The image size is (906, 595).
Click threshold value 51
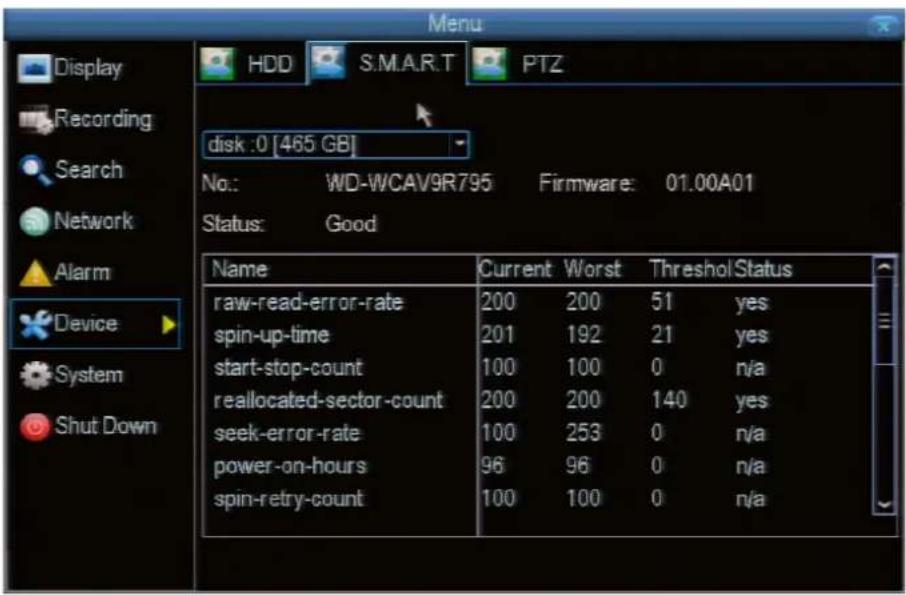[662, 302]
